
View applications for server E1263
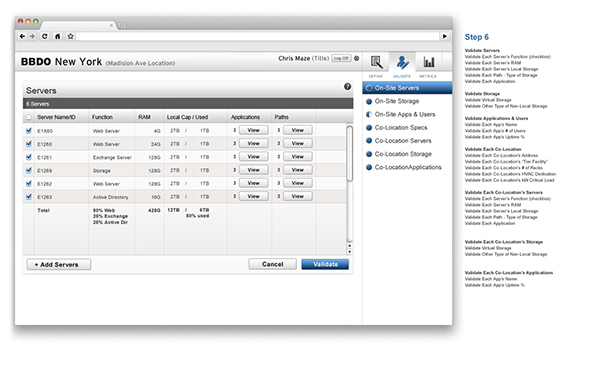pos(254,196)
